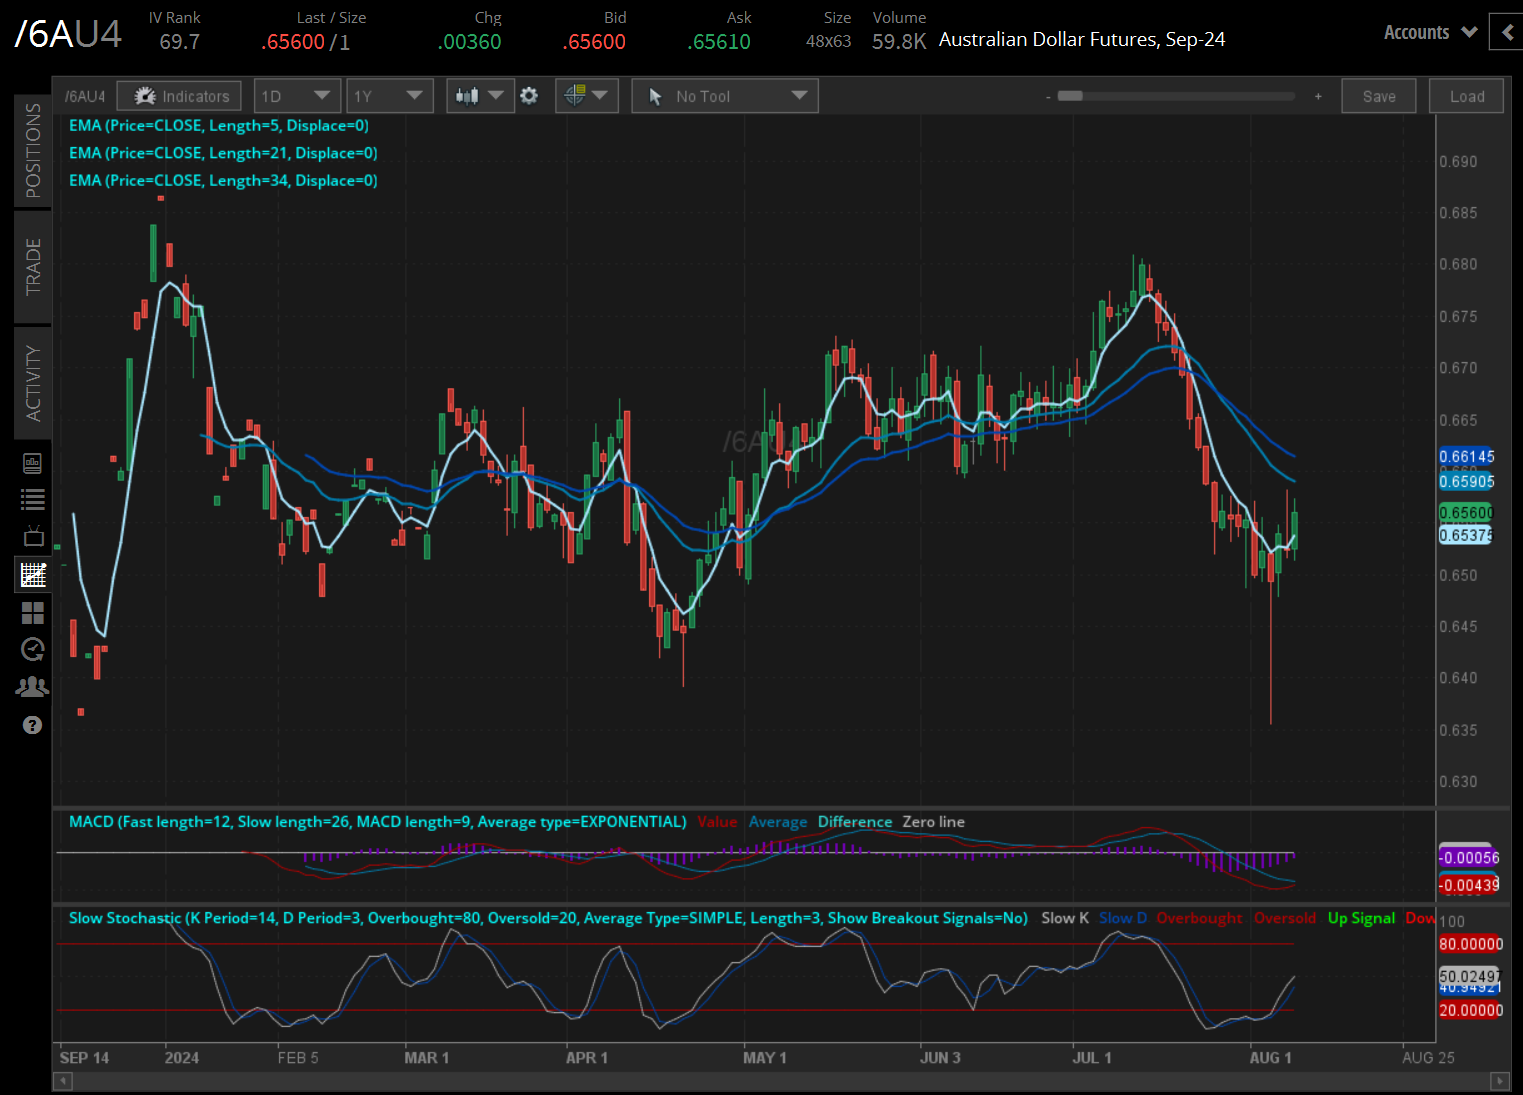Toggle the Slow D line visibility
1523x1095 pixels.
tap(1122, 917)
